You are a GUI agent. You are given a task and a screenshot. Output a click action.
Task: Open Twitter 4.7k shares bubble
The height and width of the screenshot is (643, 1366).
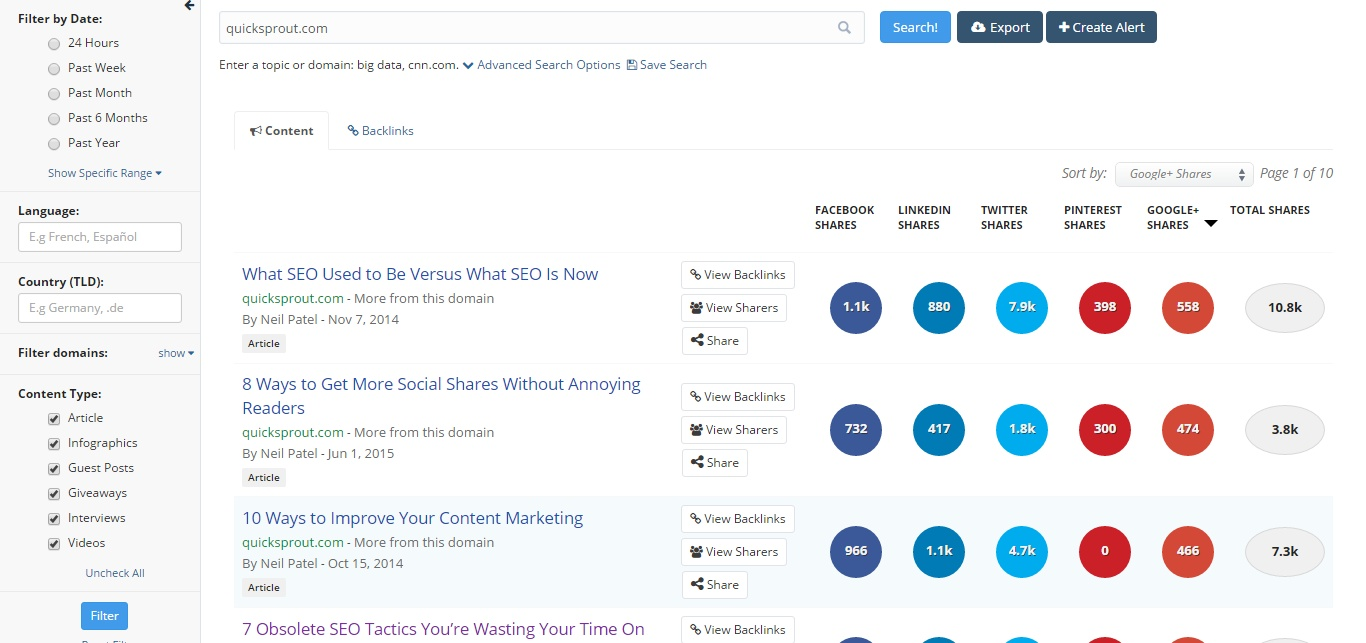[x=1022, y=551]
